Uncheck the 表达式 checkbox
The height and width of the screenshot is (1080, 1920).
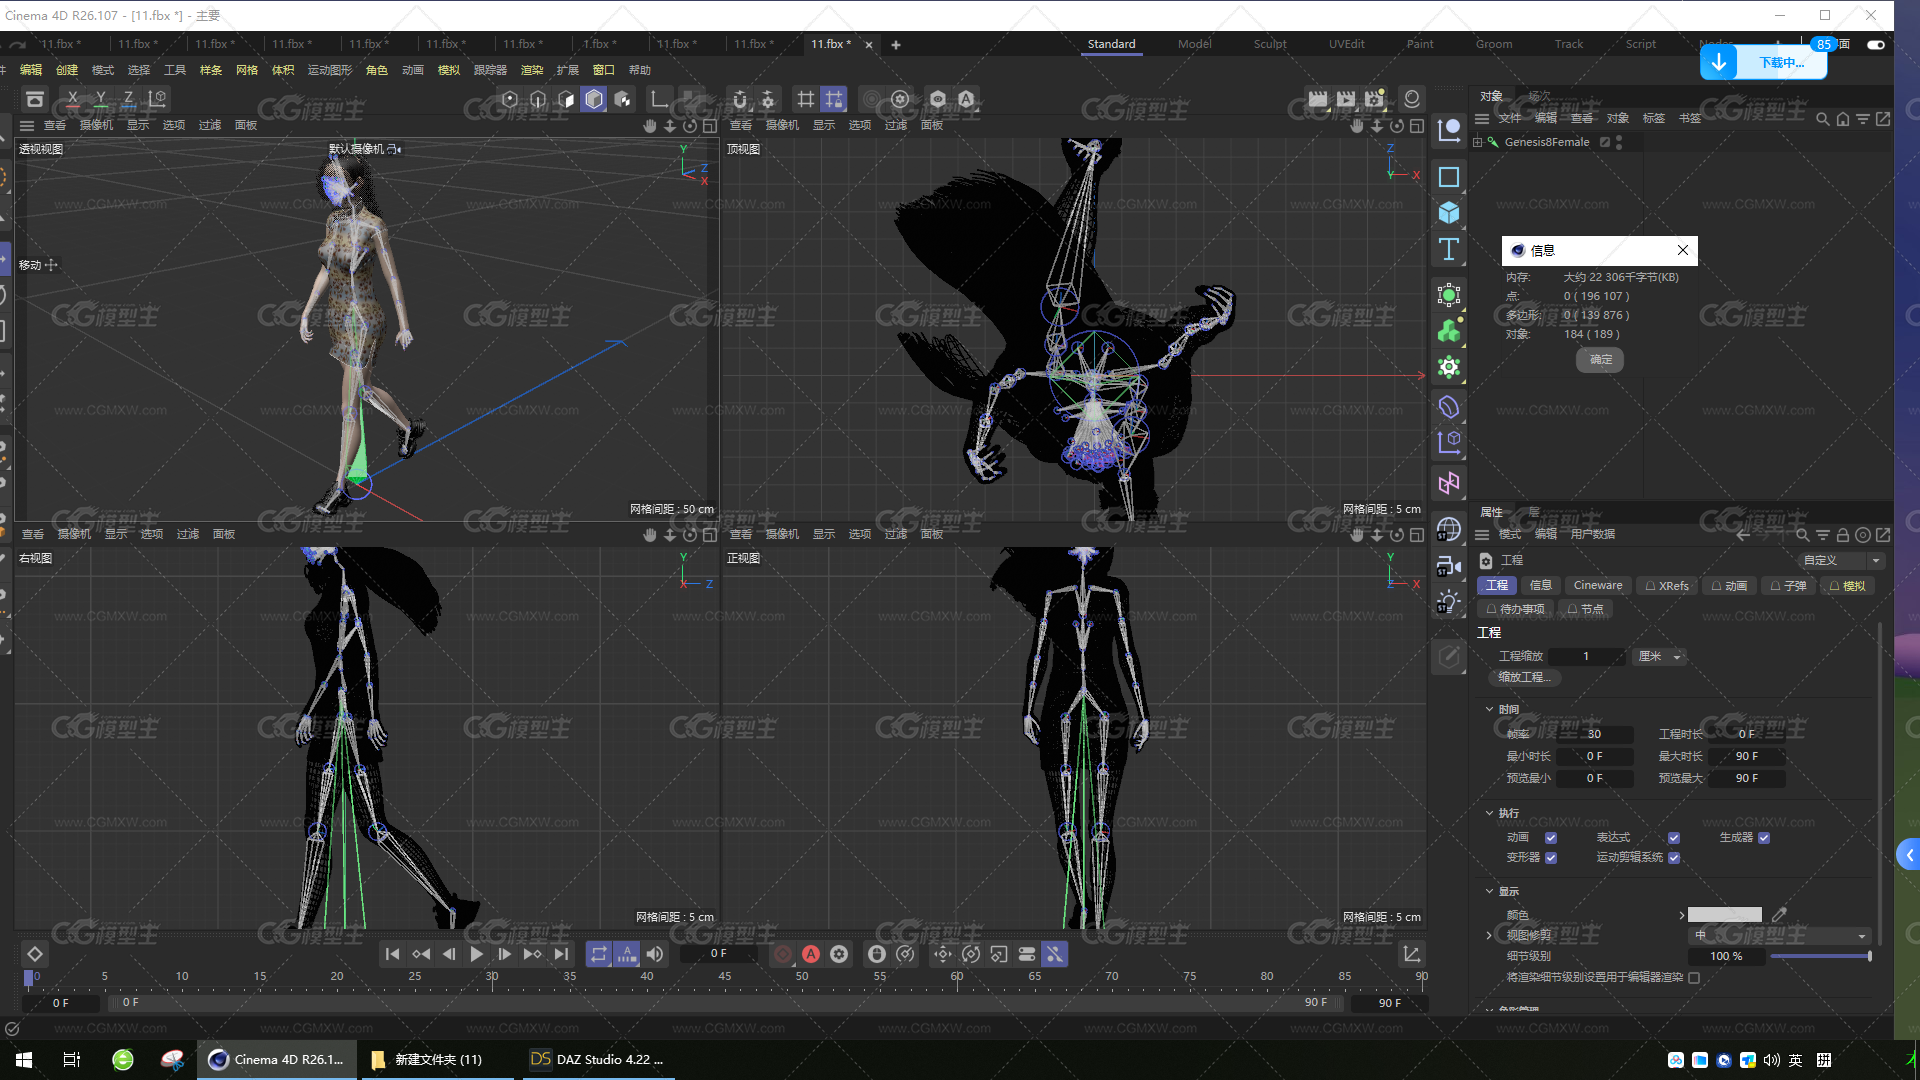click(x=1674, y=838)
